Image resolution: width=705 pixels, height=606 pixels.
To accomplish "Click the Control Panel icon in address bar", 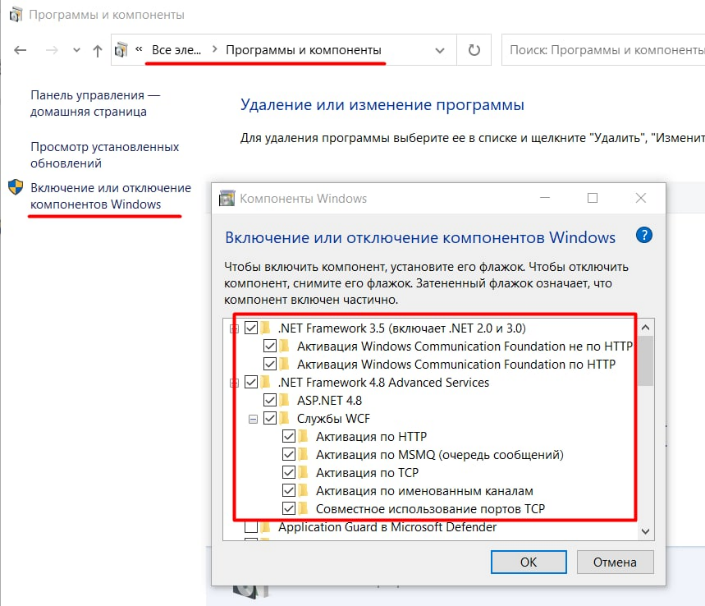I will point(122,49).
